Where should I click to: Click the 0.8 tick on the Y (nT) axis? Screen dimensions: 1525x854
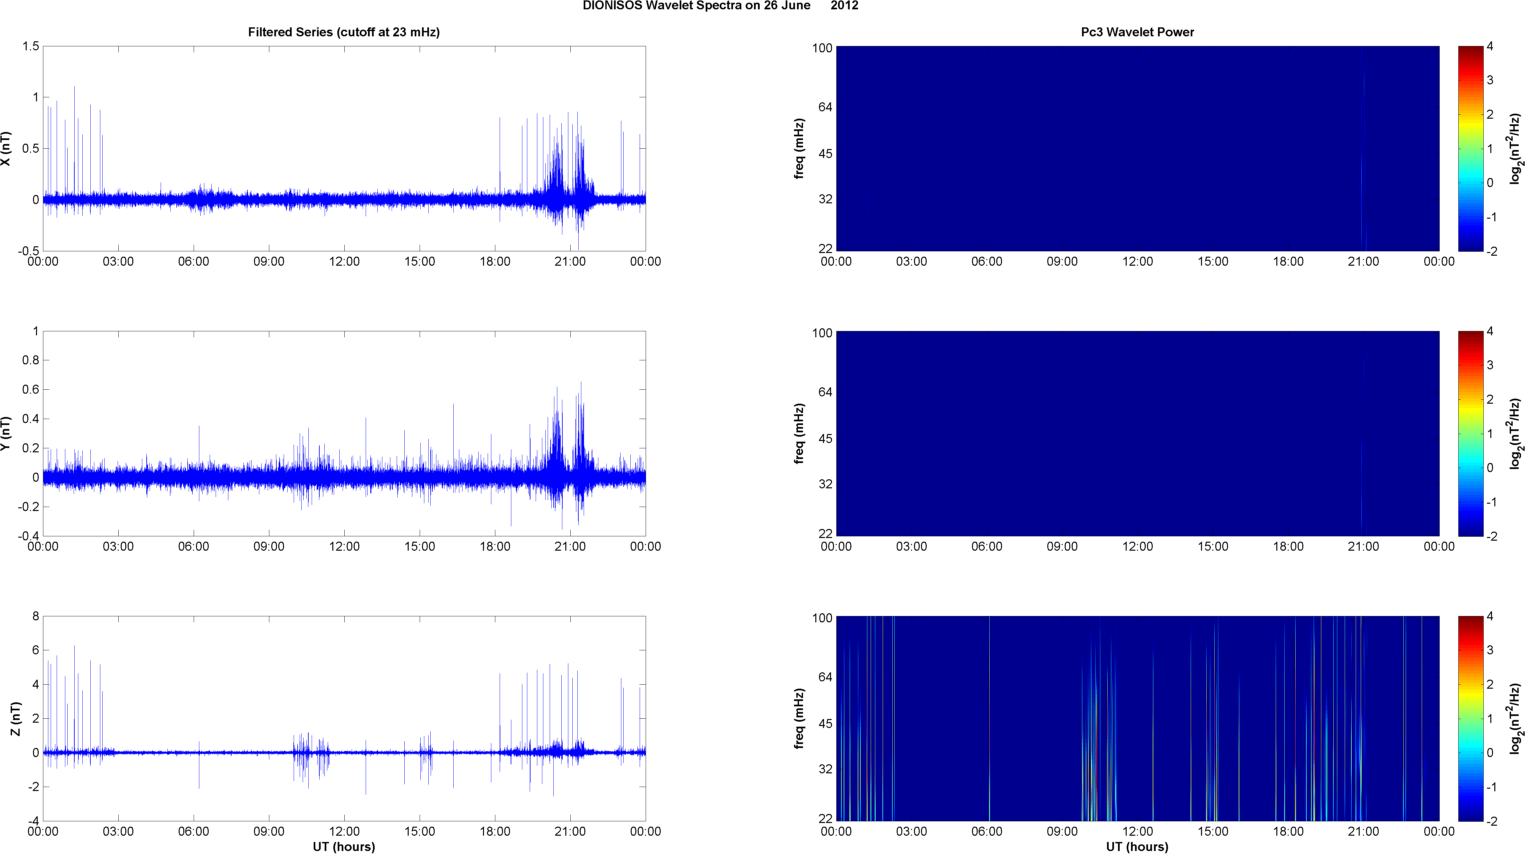pyautogui.click(x=30, y=360)
